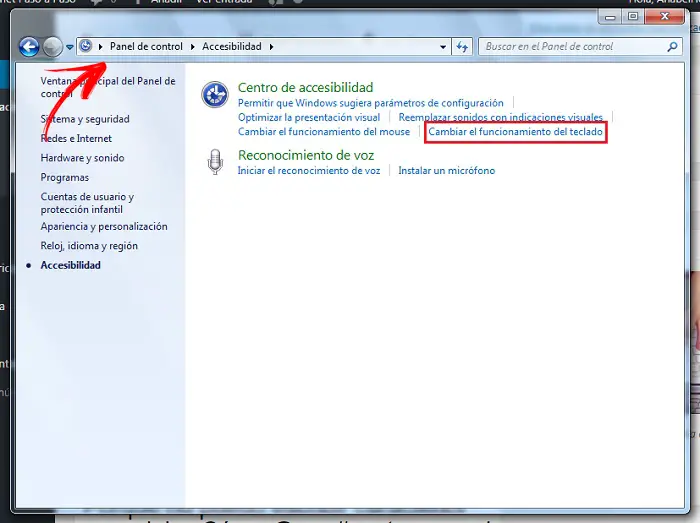The width and height of the screenshot is (700, 523).
Task: Expand the arrow after Accesibilidad breadcrumb
Action: pos(271,46)
